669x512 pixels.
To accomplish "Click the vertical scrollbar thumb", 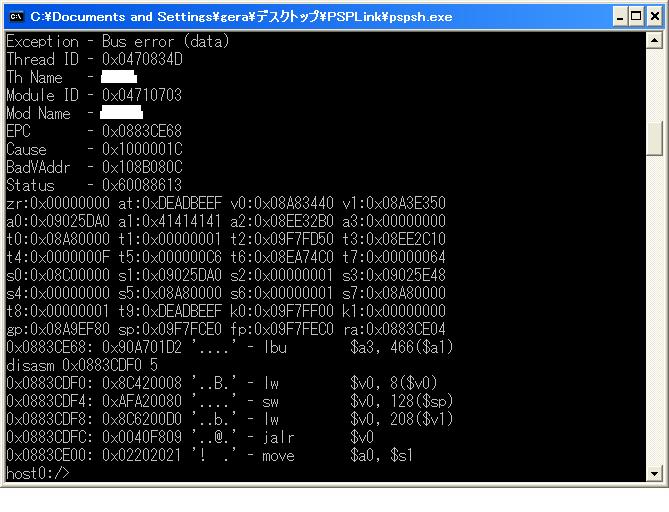I will pos(655,139).
